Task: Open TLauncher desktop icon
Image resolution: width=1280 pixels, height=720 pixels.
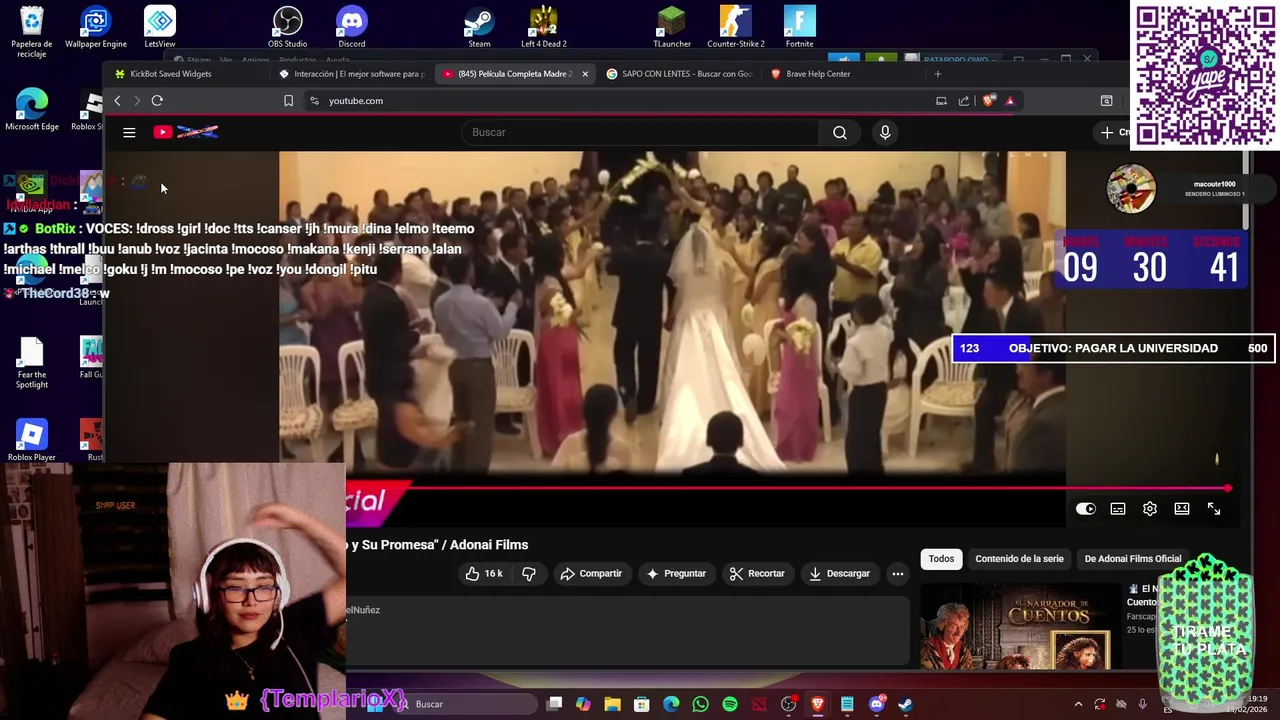Action: [x=672, y=28]
